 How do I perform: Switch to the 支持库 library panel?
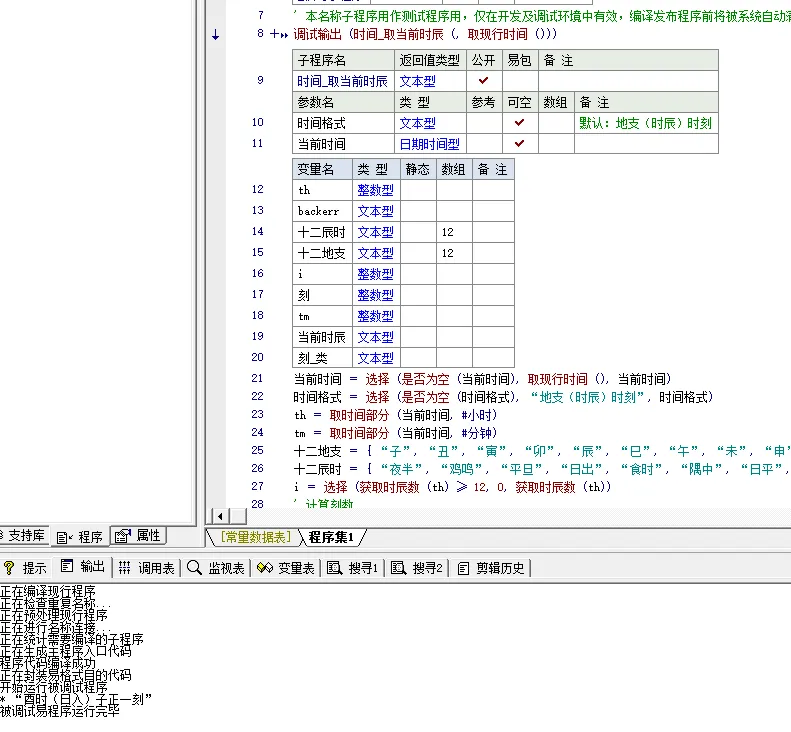pyautogui.click(x=22, y=536)
